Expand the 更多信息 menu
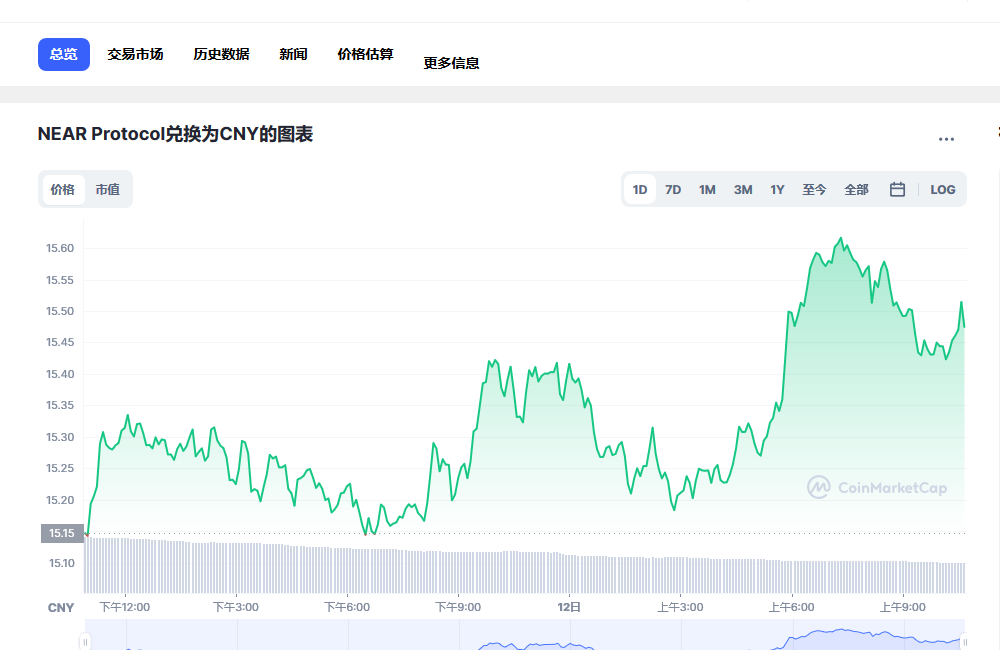 coord(452,63)
